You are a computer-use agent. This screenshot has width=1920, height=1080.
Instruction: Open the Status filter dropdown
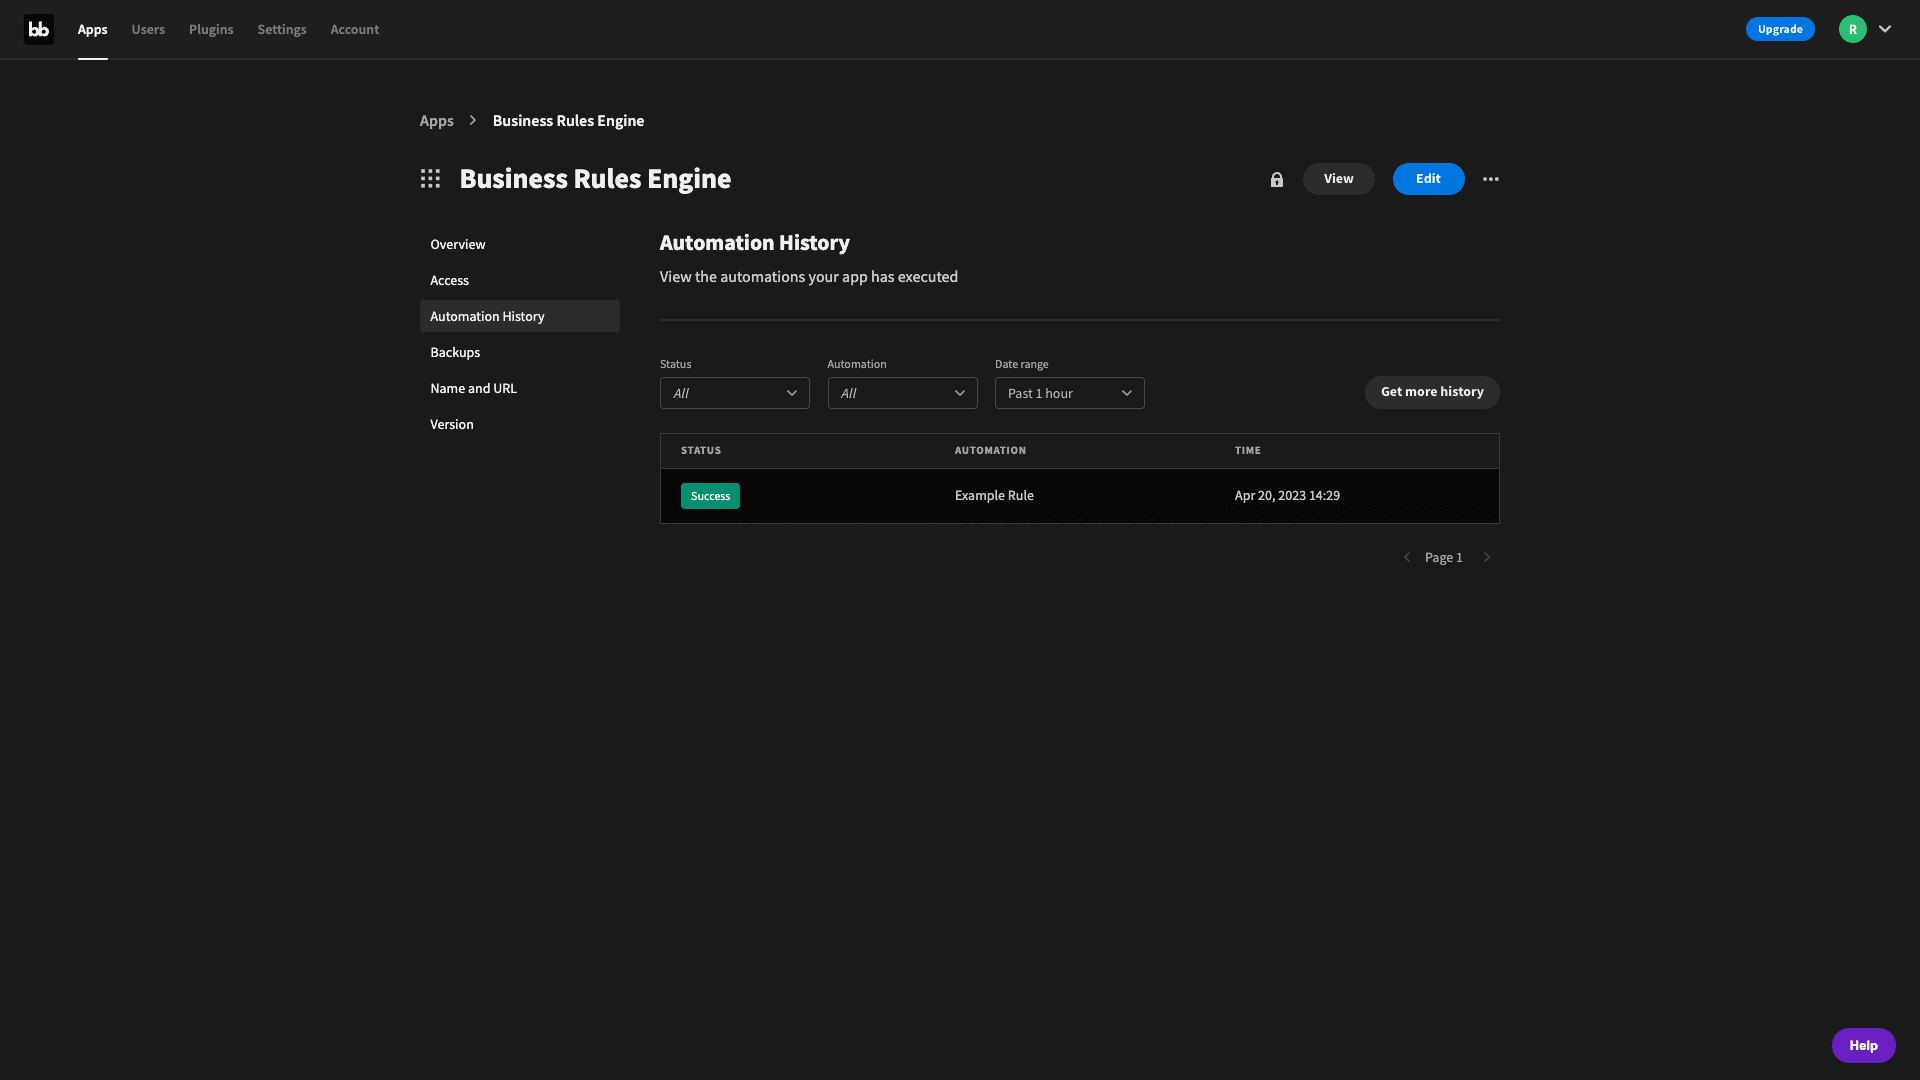click(x=735, y=393)
